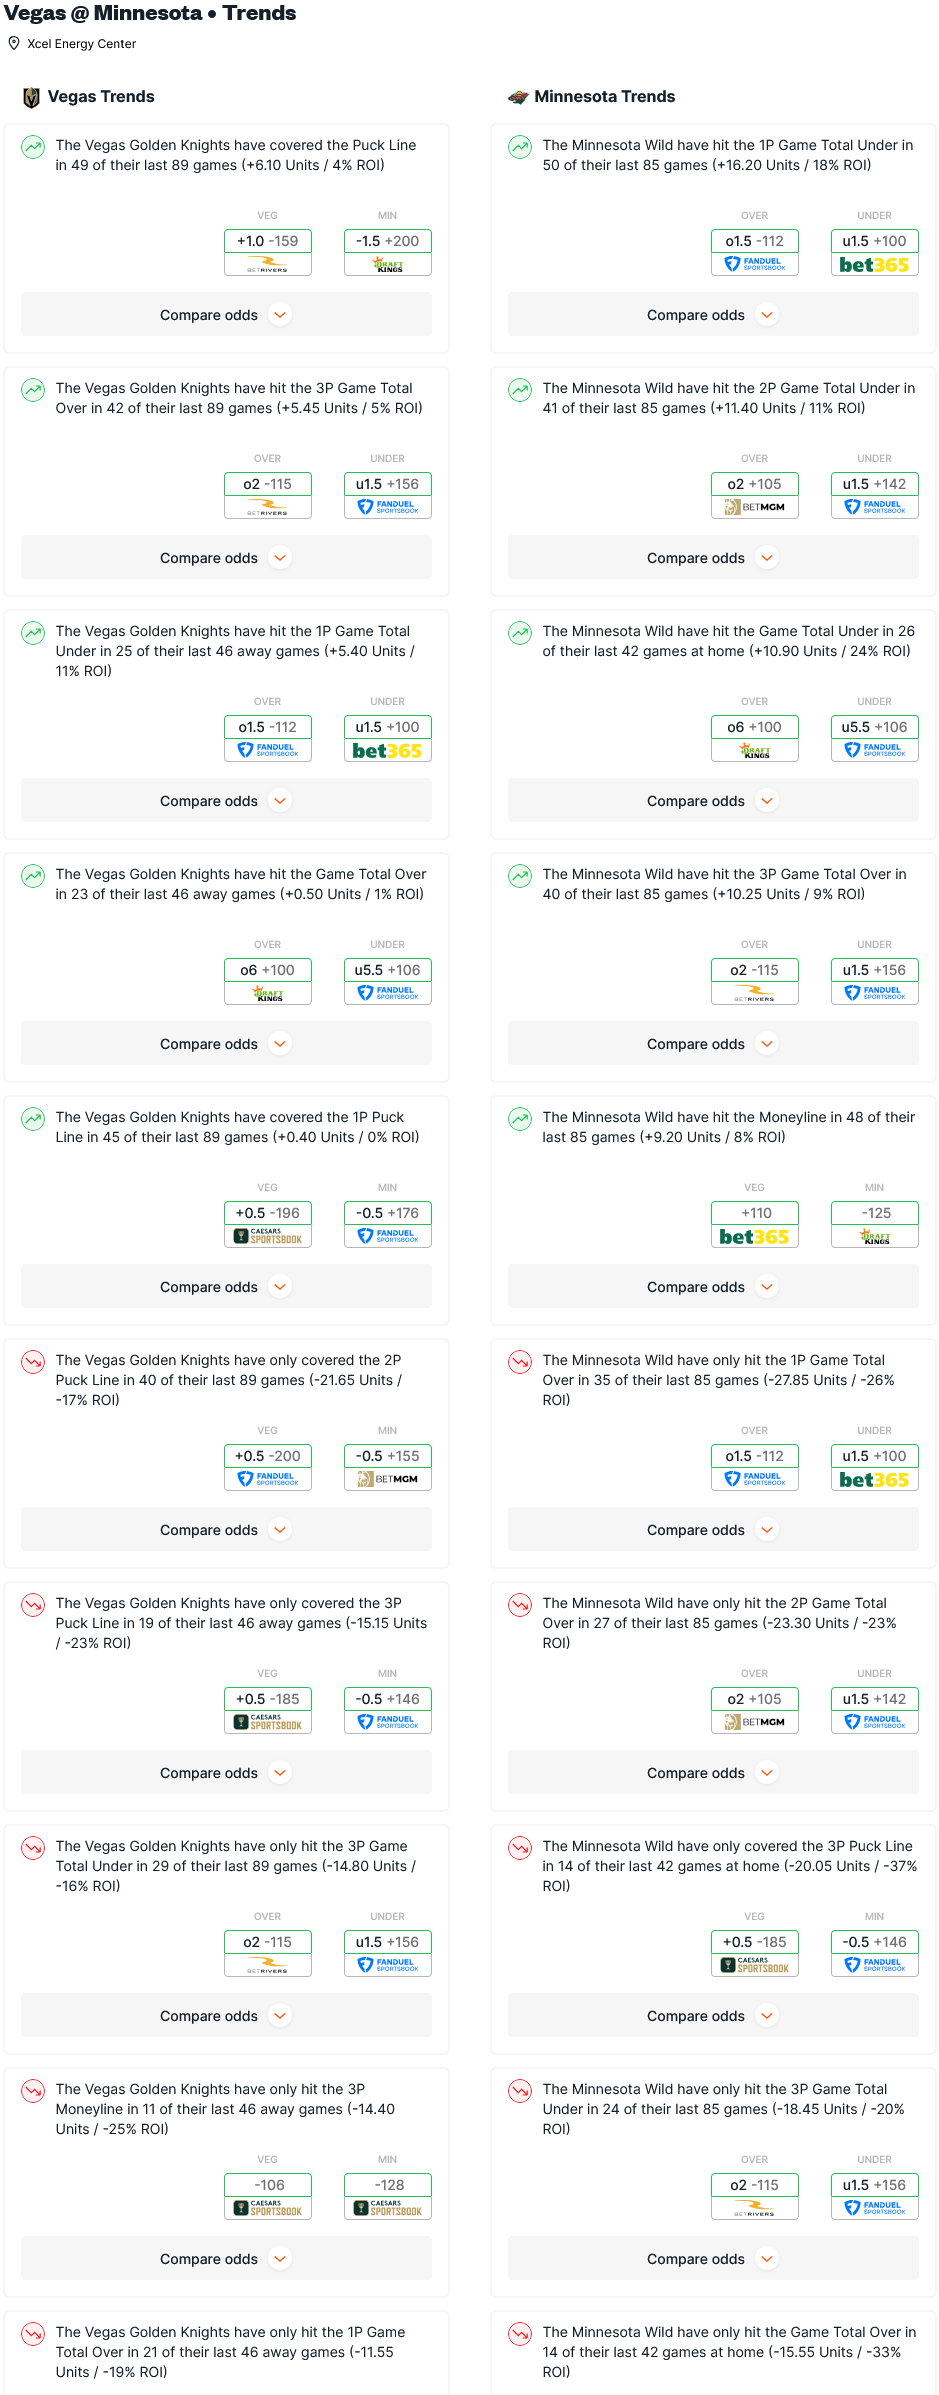
Task: Click the Minnesota Trends heading
Action: pos(604,97)
